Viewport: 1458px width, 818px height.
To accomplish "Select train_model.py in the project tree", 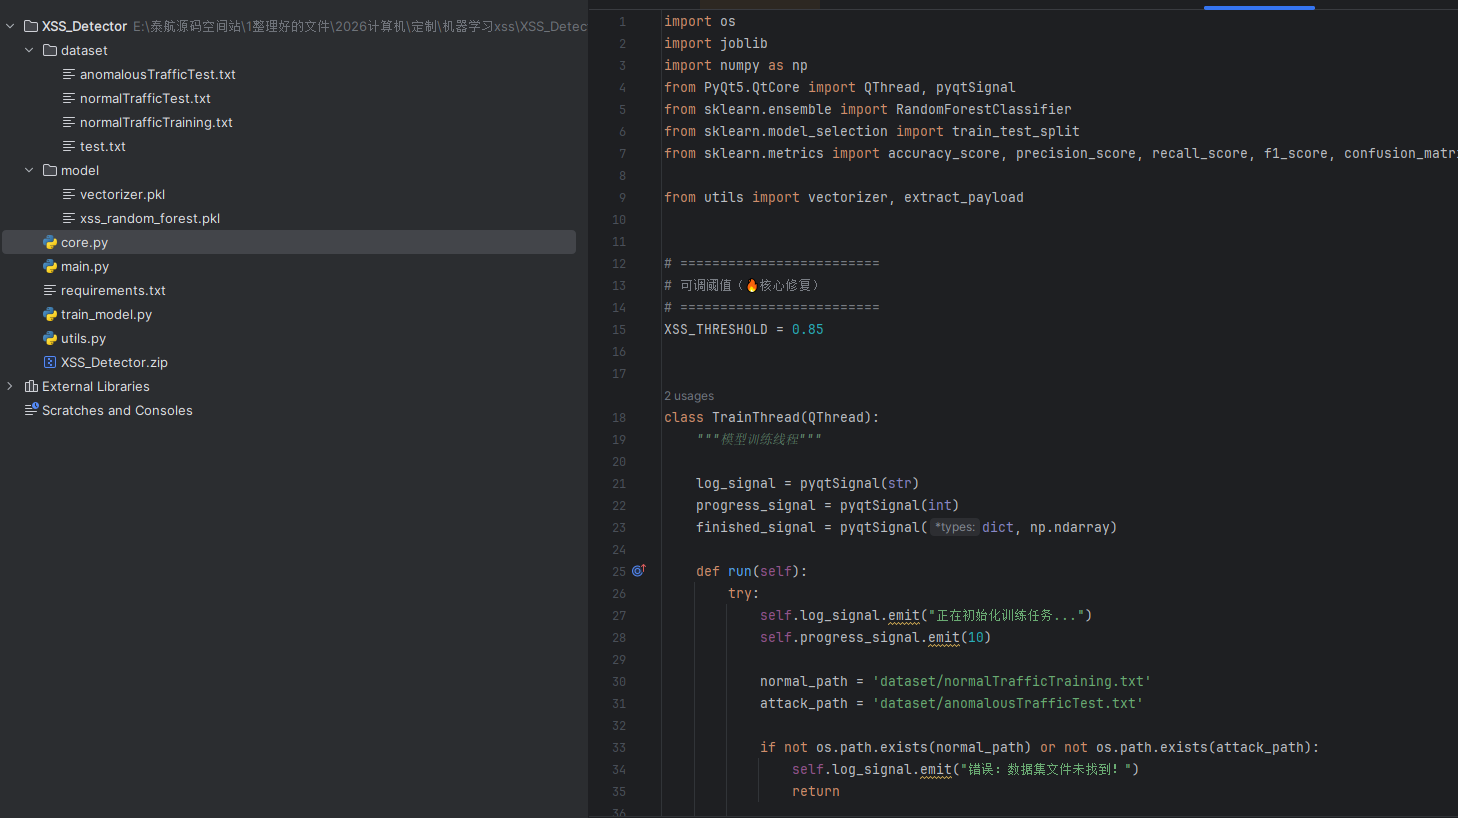I will (x=106, y=314).
